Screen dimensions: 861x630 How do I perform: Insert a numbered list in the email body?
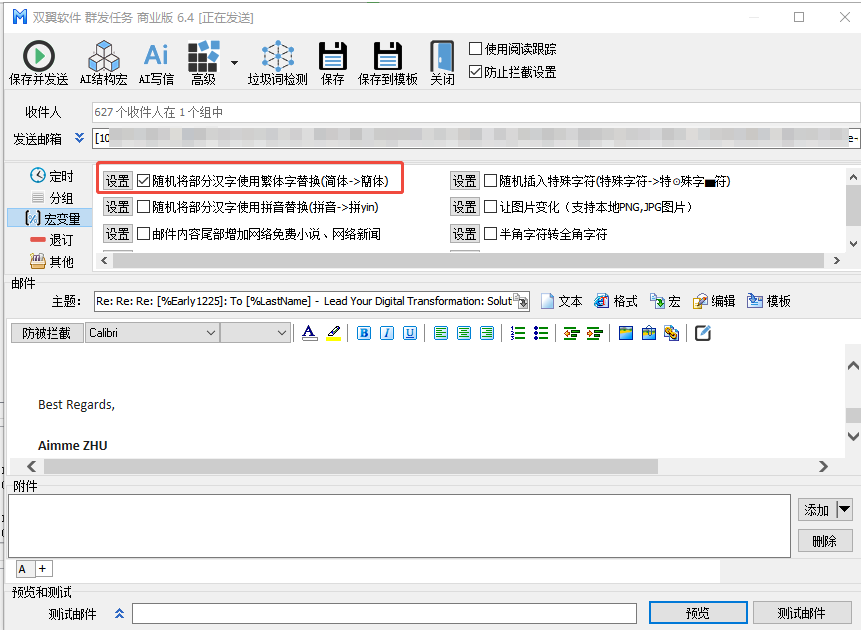coord(519,333)
